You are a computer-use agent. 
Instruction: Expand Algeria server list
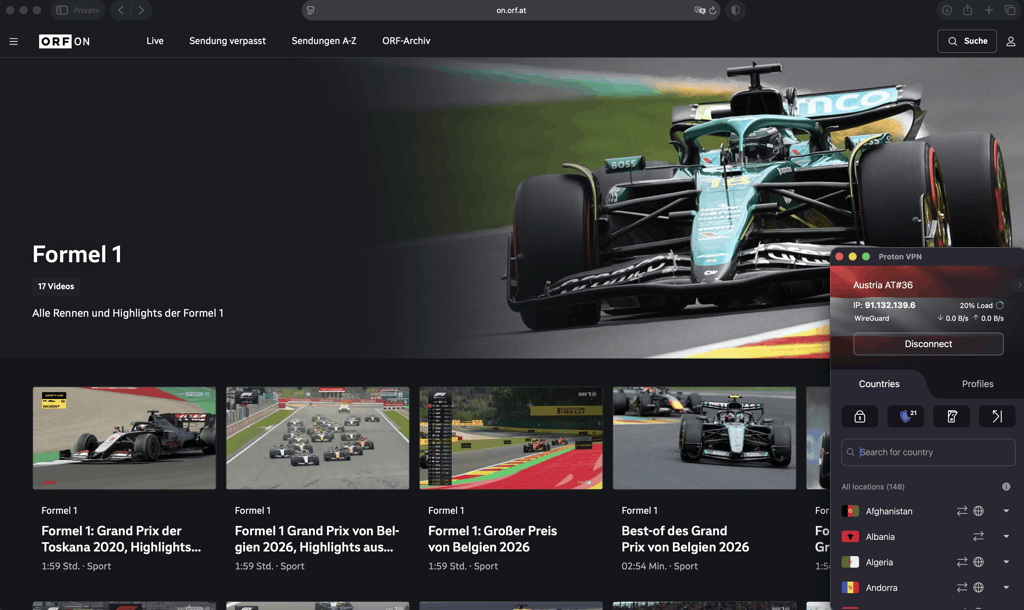[x=1006, y=562]
